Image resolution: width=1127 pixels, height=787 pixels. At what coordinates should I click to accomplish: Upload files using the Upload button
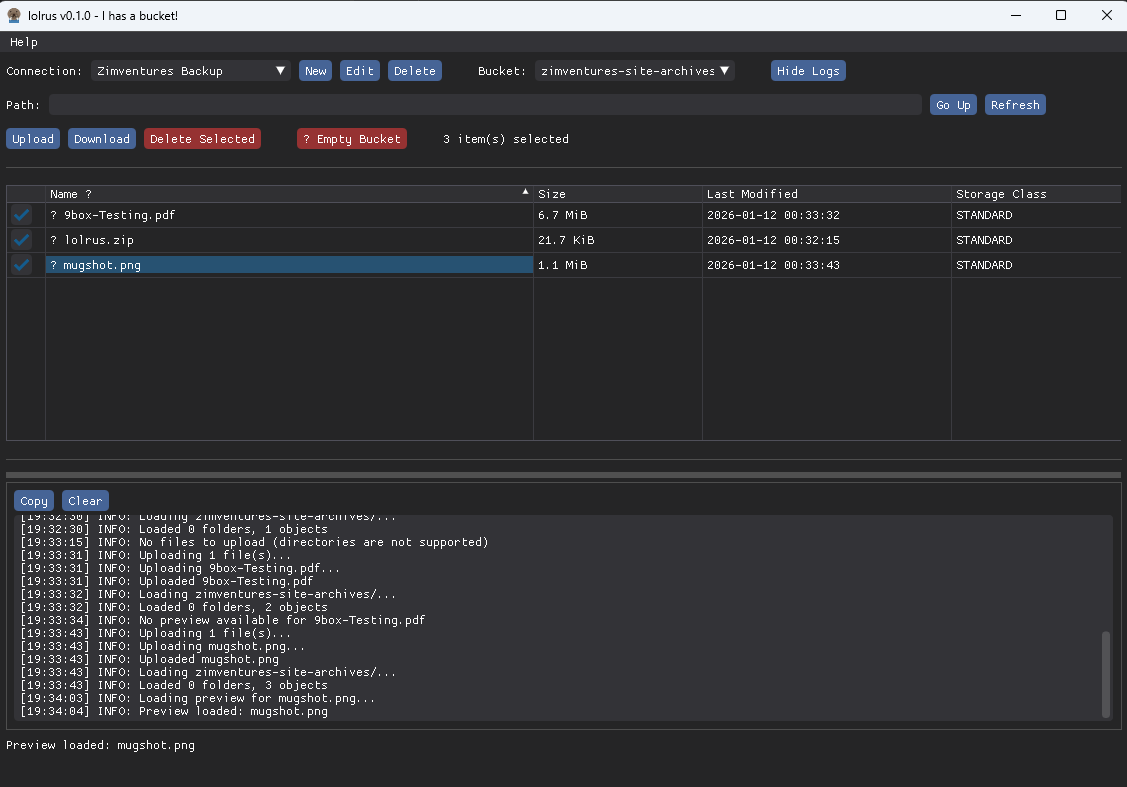point(32,138)
